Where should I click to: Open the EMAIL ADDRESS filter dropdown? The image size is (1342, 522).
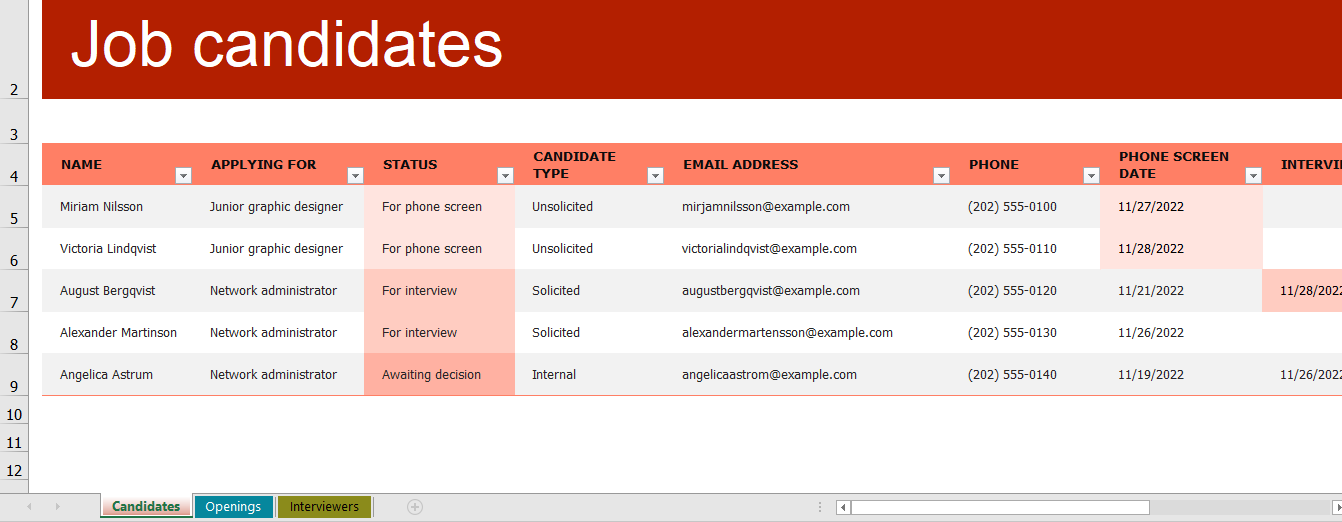941,176
